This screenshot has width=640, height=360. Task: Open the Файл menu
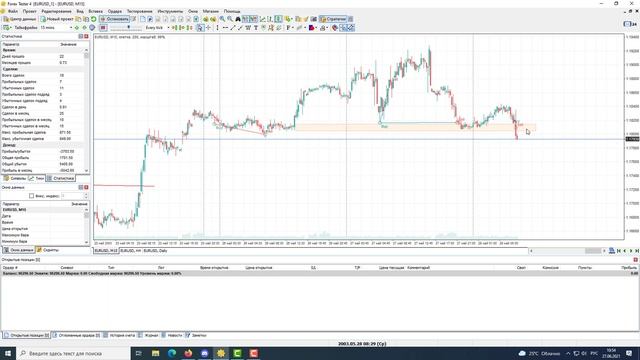[x=13, y=11]
